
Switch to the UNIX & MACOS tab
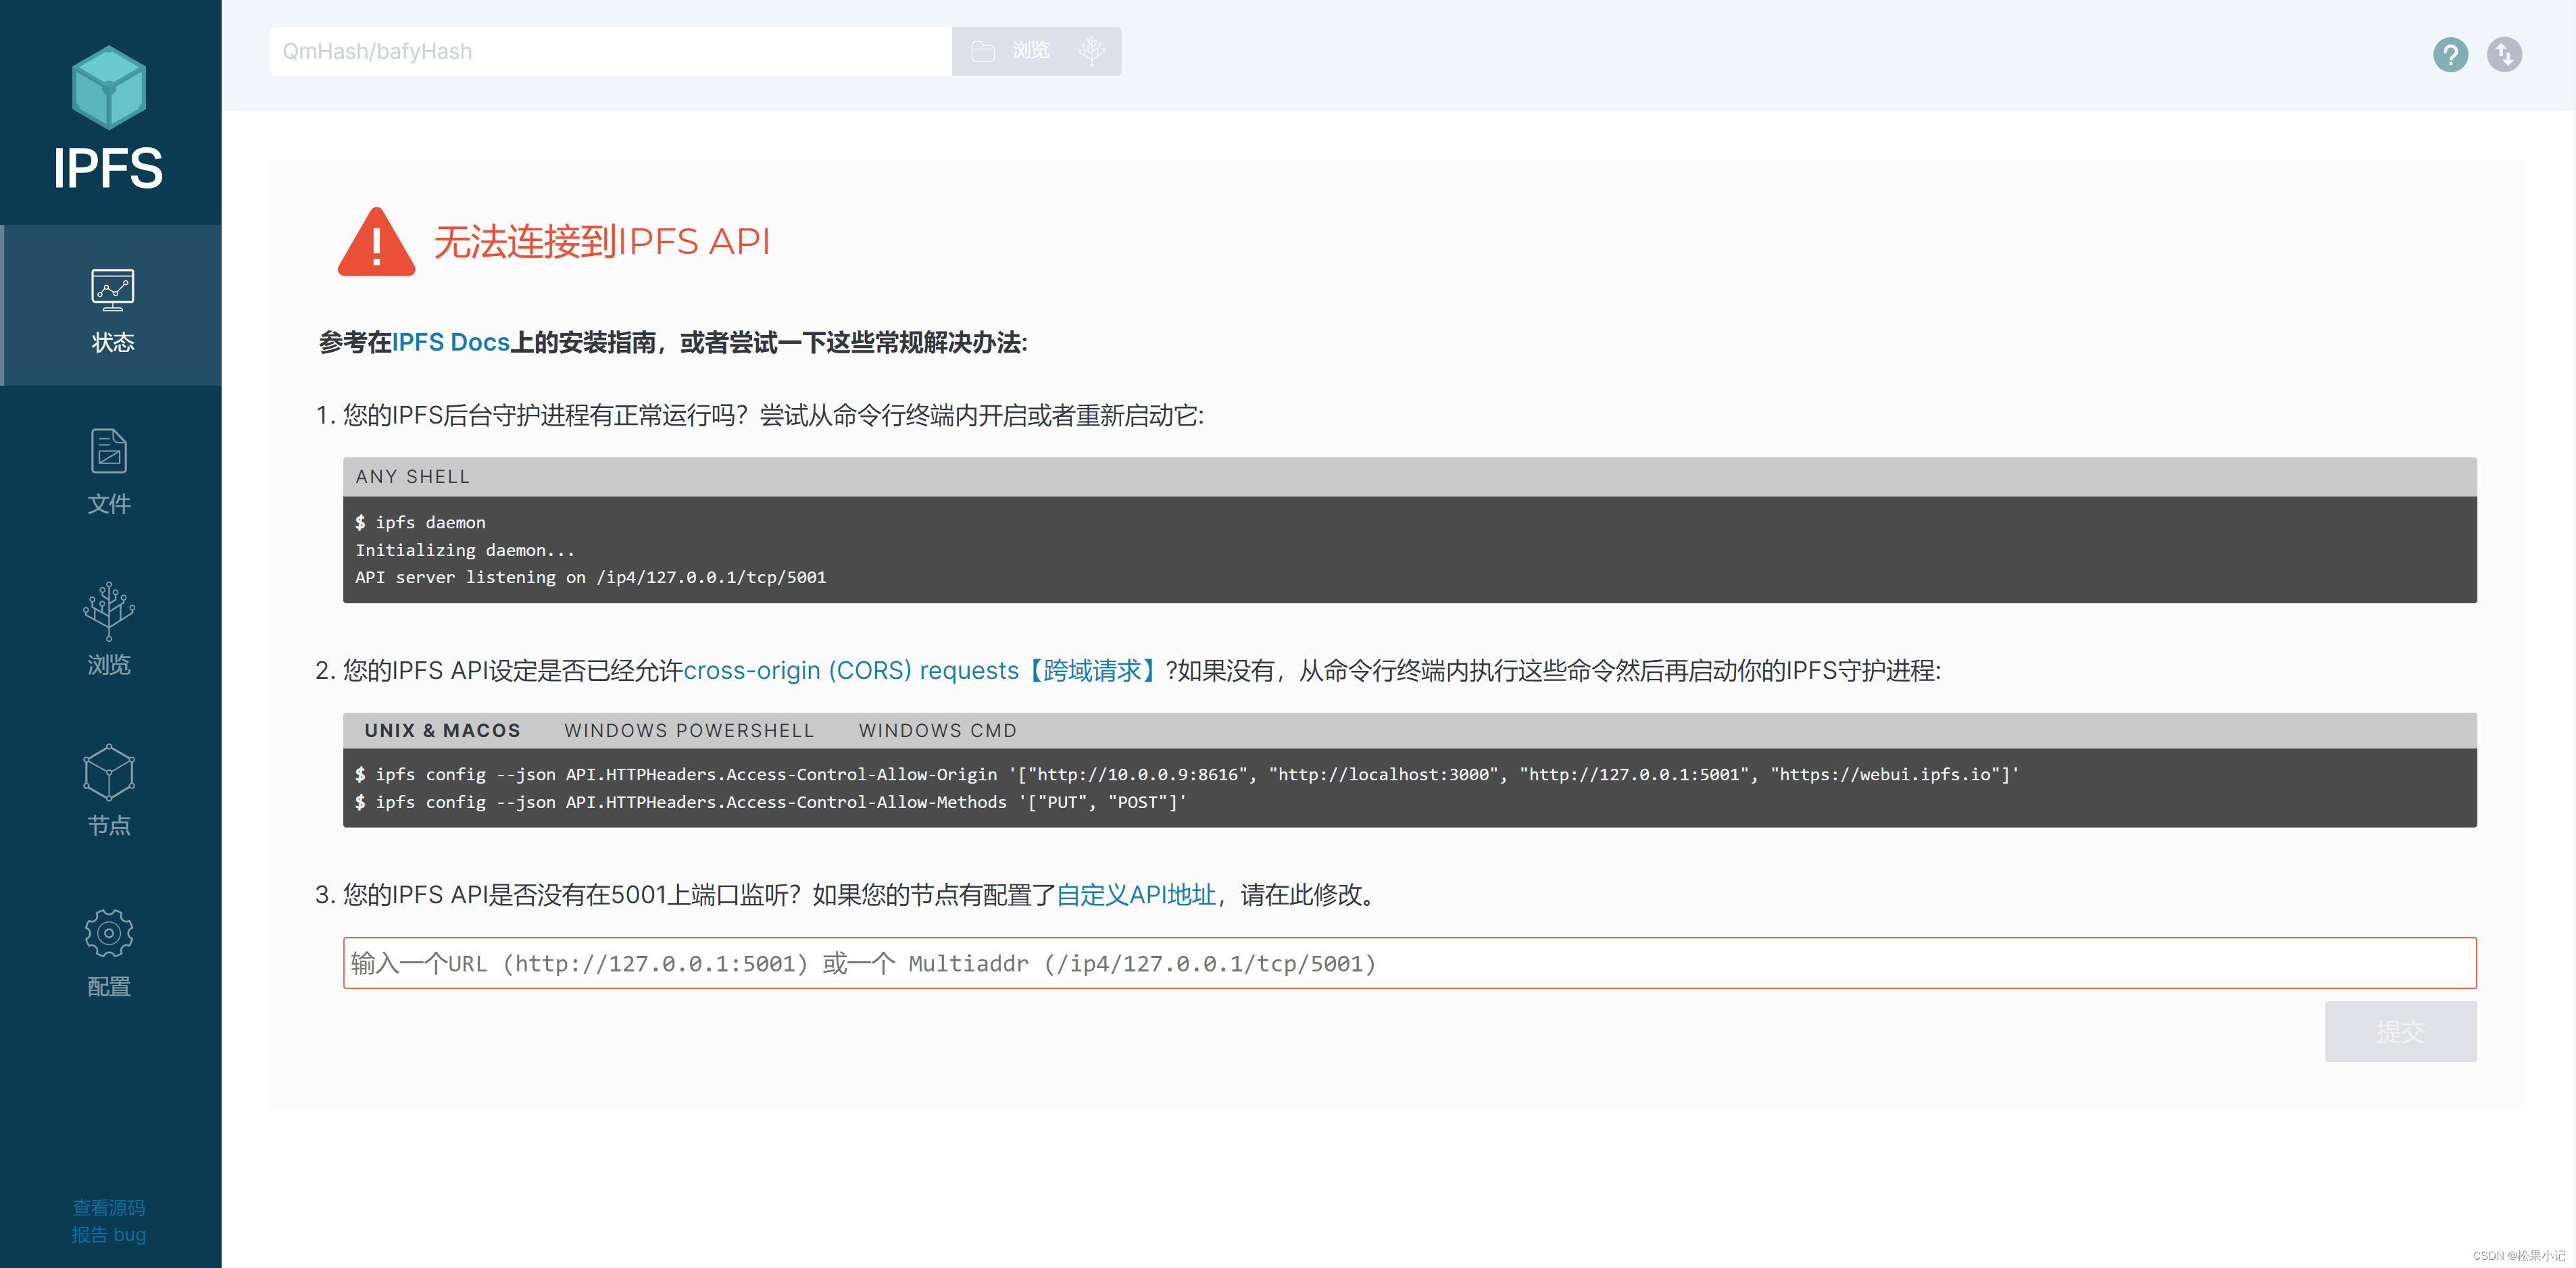442,731
